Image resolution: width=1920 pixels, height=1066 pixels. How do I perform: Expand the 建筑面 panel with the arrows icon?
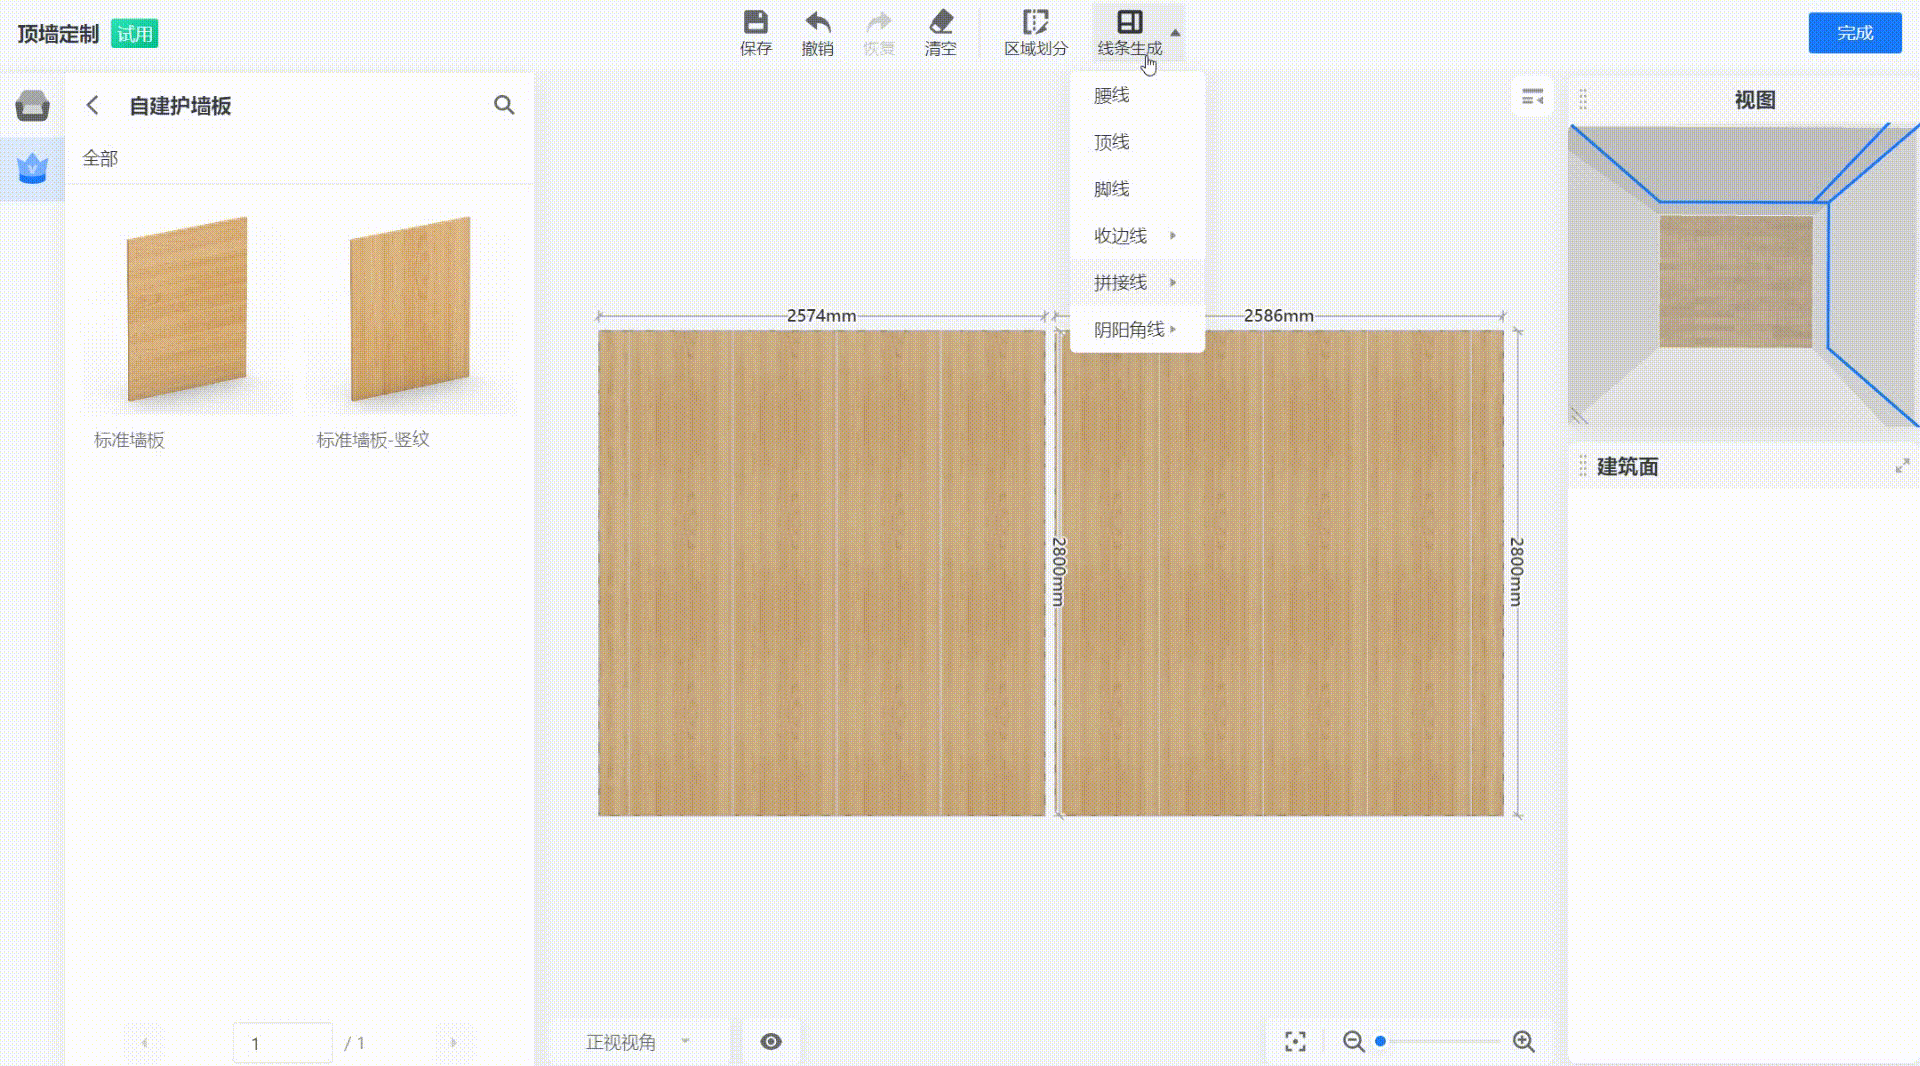click(x=1901, y=467)
